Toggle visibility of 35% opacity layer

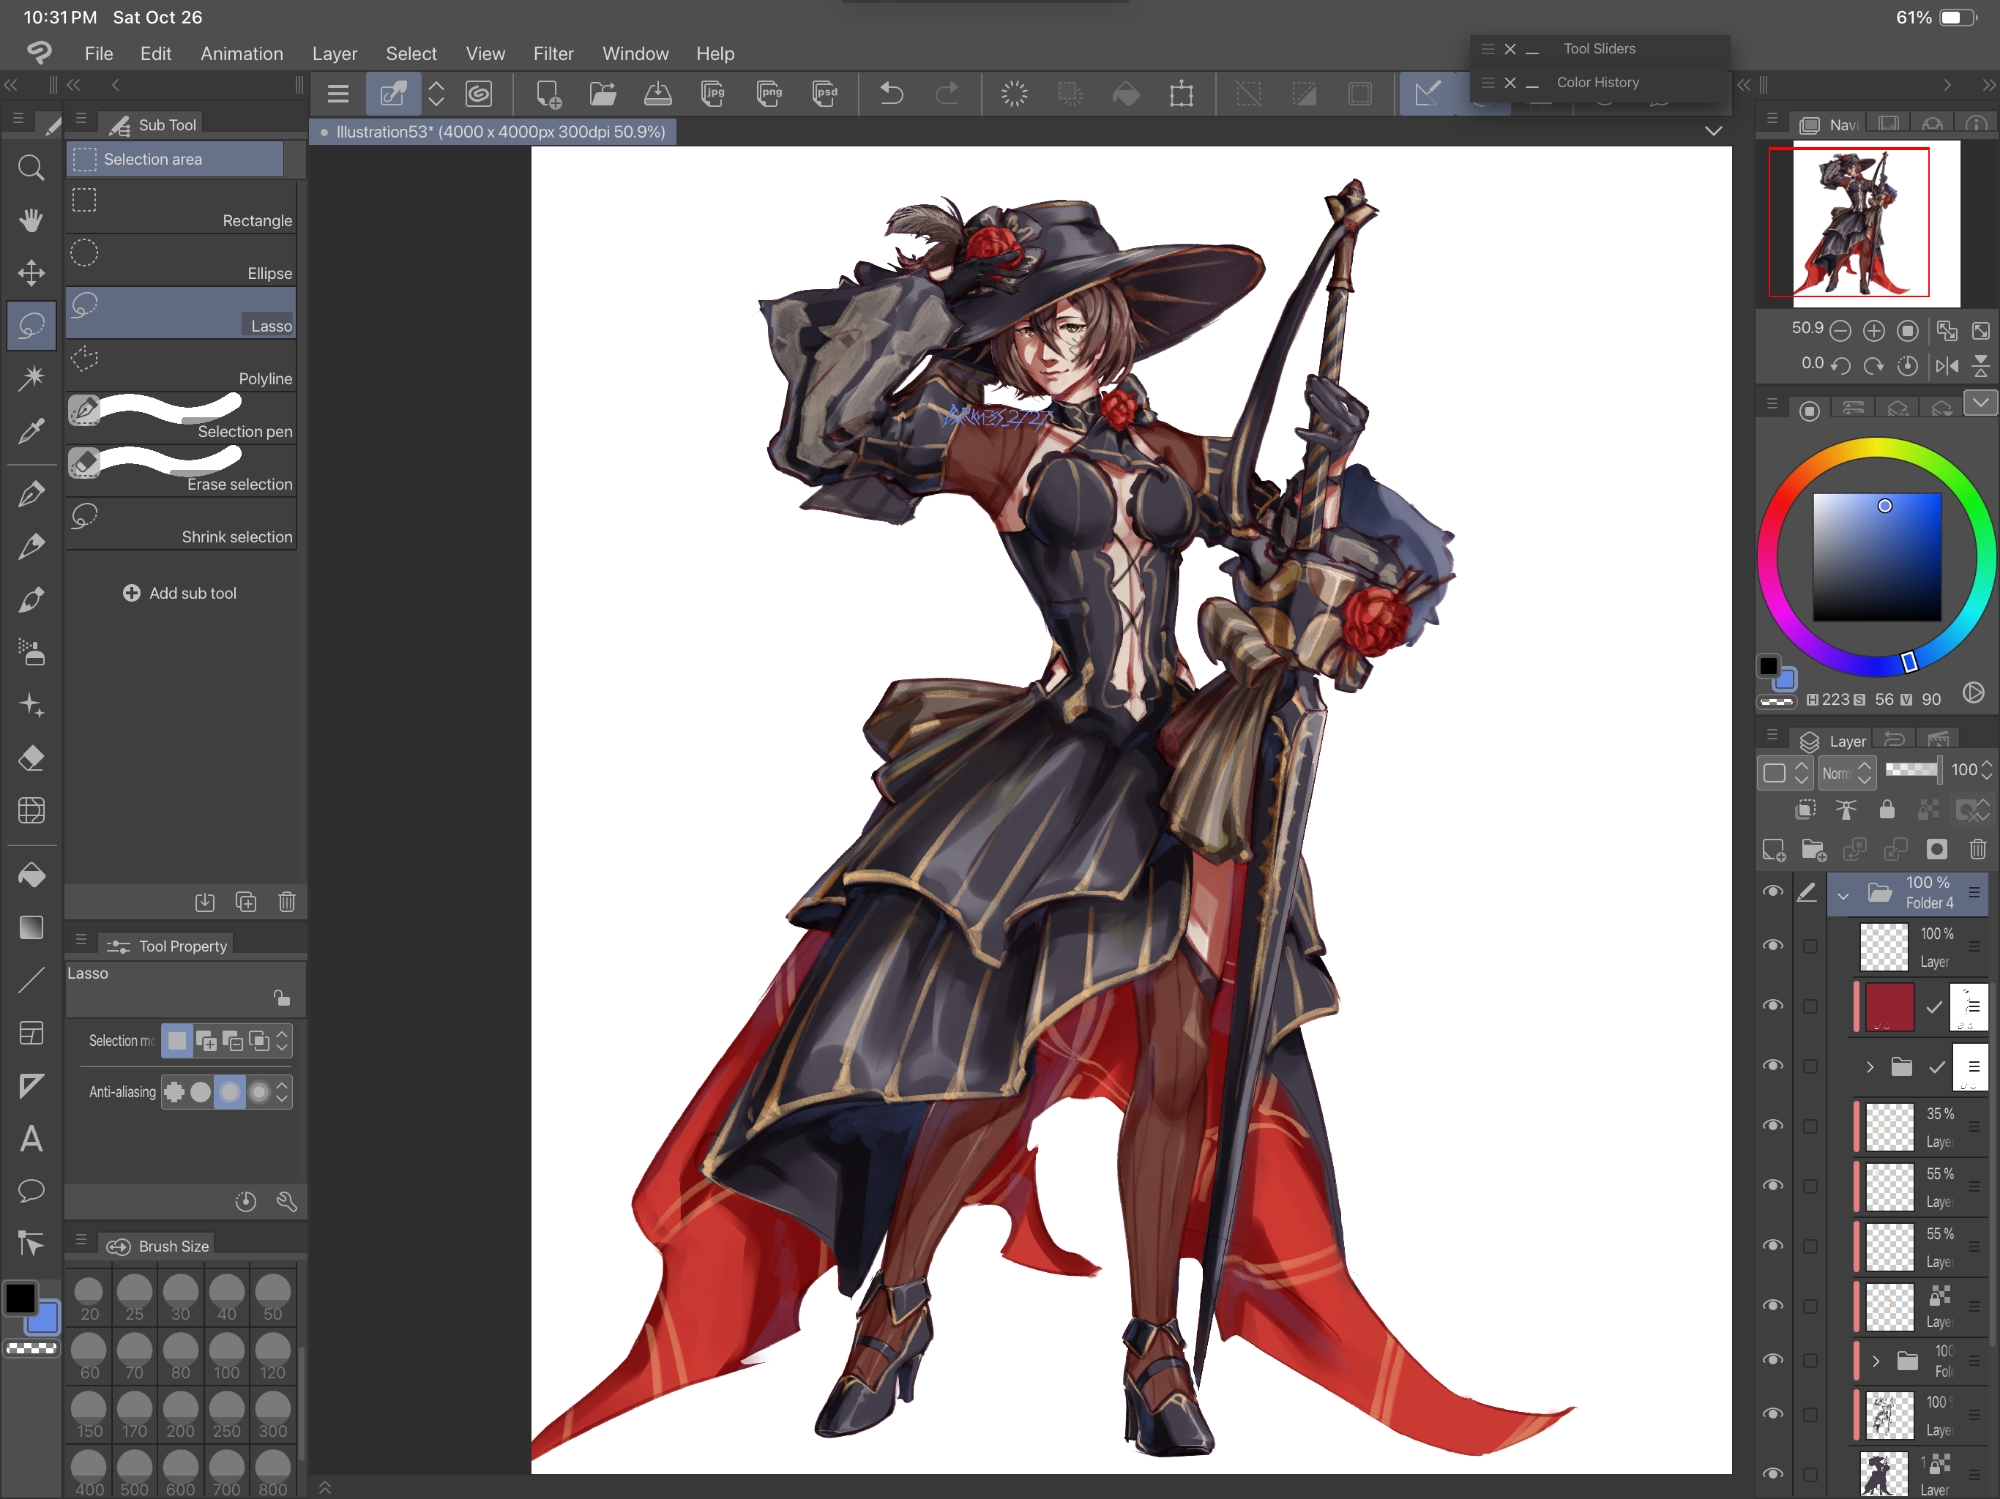1773,1125
